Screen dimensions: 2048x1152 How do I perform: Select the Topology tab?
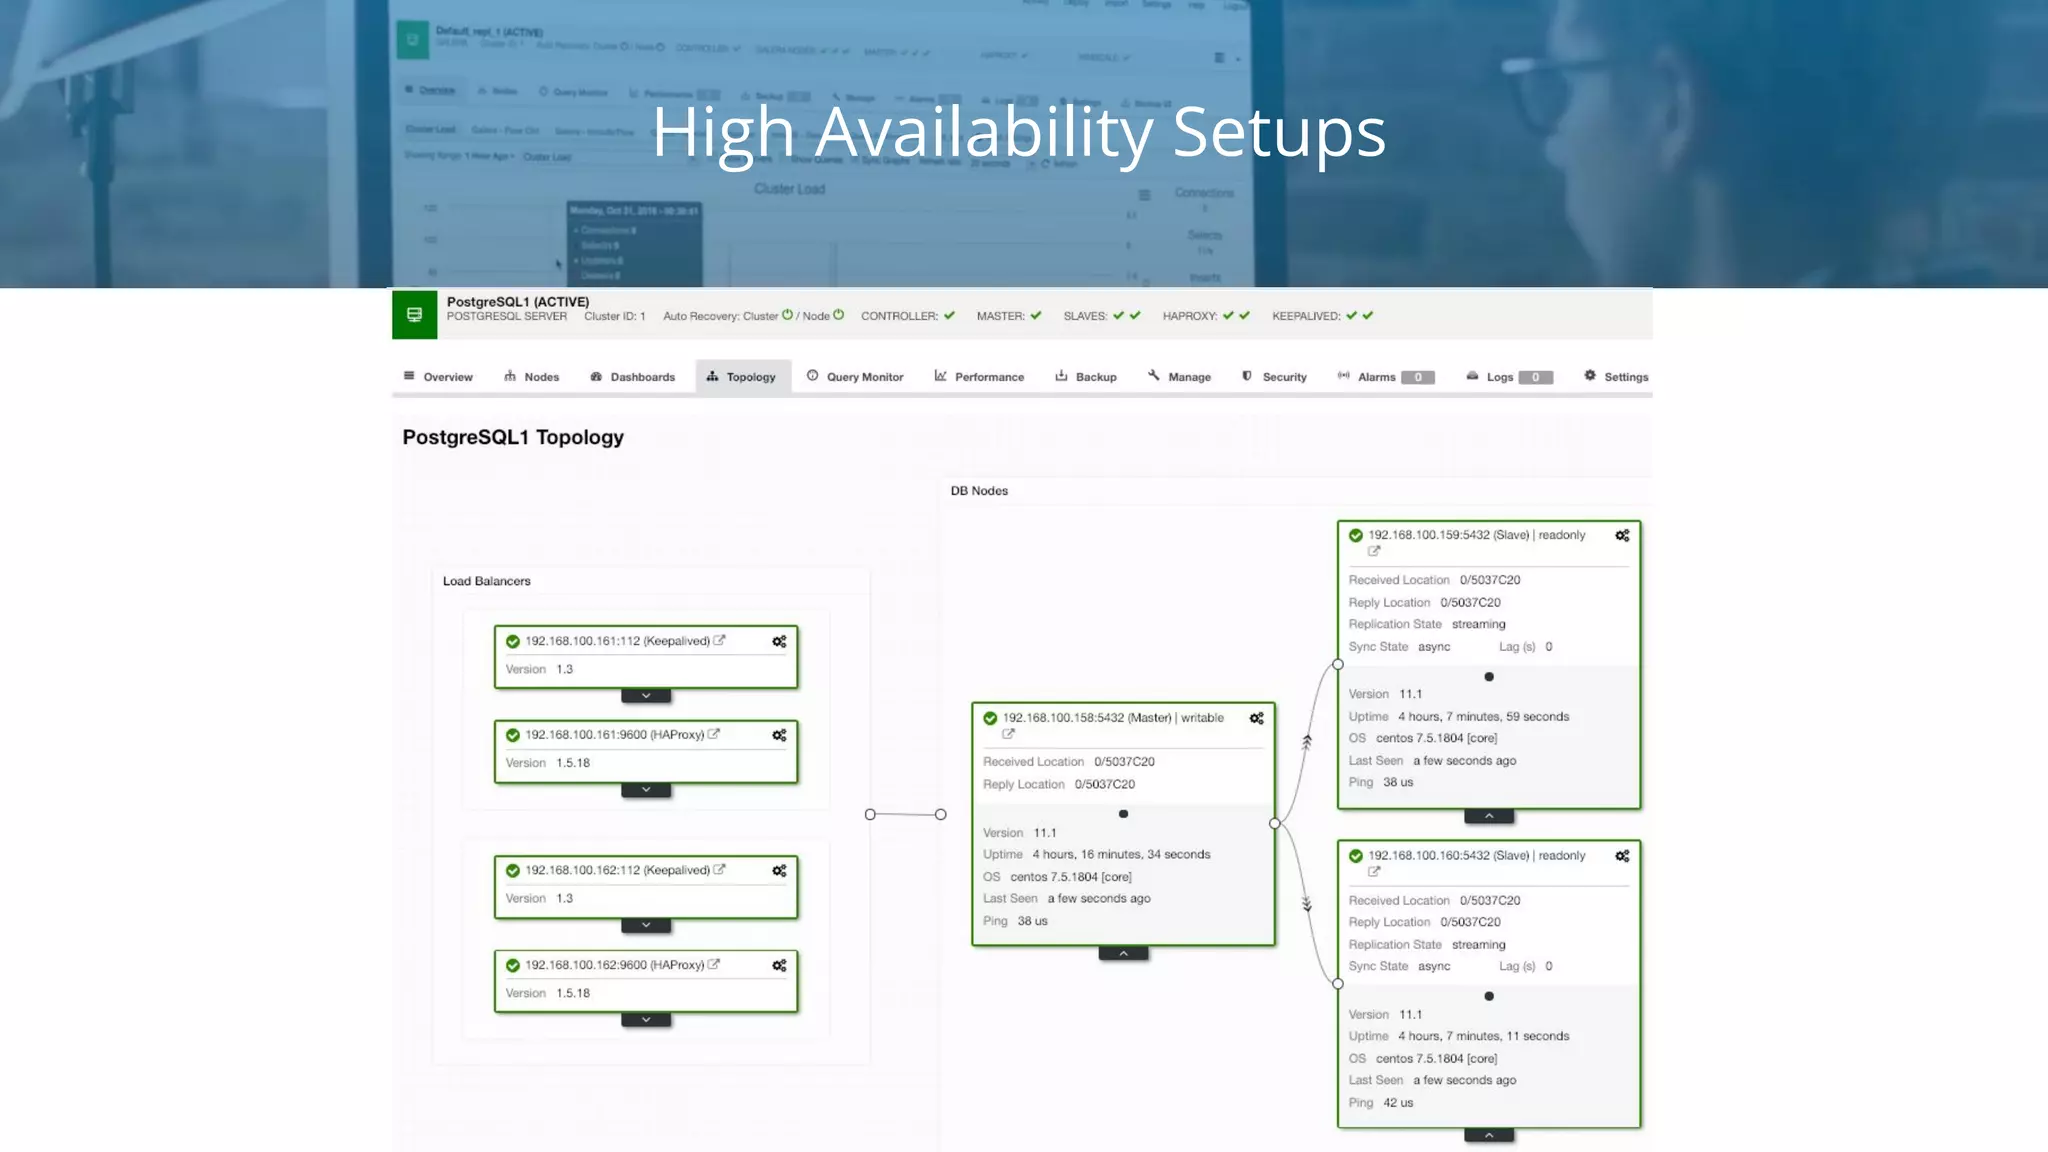742,377
